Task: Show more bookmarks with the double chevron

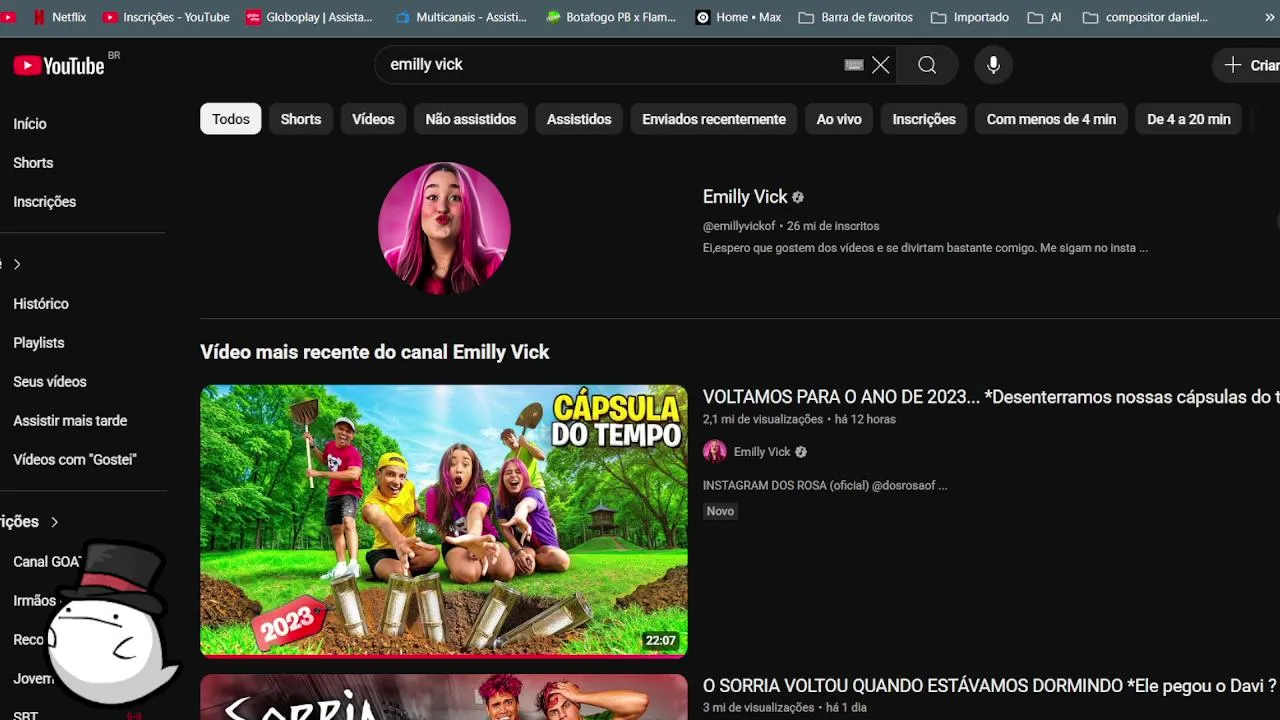Action: (1270, 17)
